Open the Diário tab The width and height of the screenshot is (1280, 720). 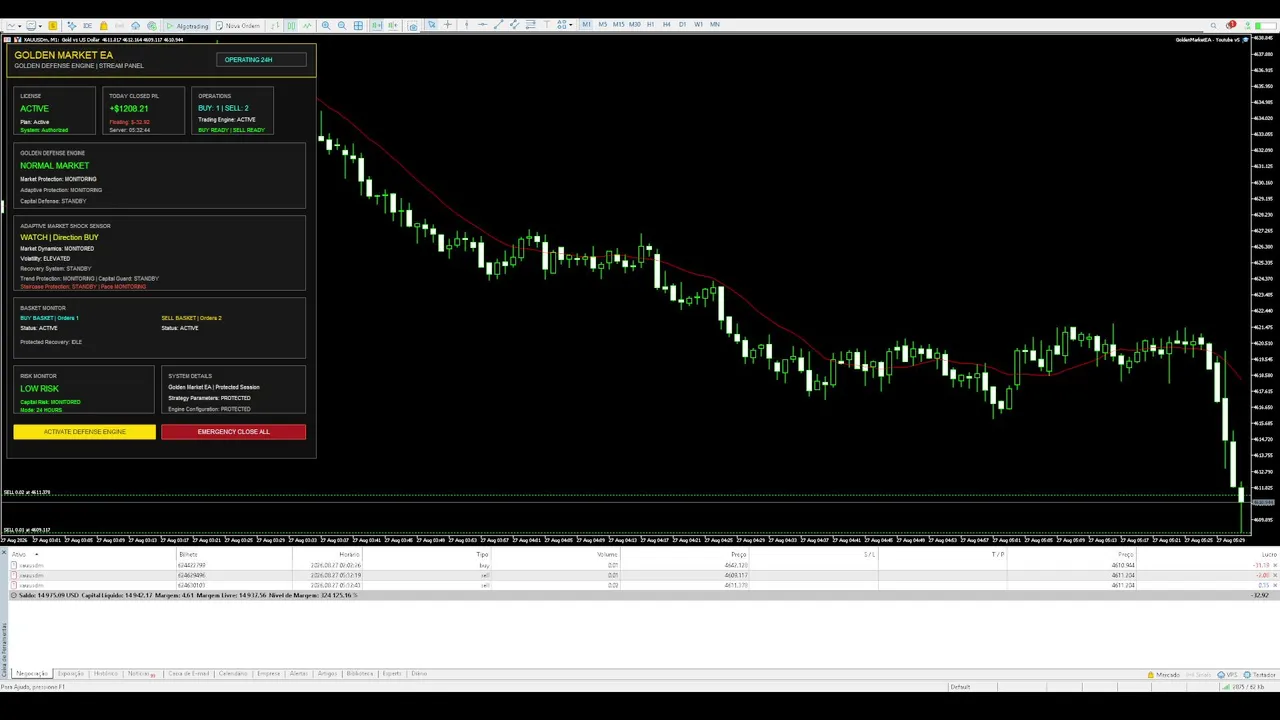point(418,674)
